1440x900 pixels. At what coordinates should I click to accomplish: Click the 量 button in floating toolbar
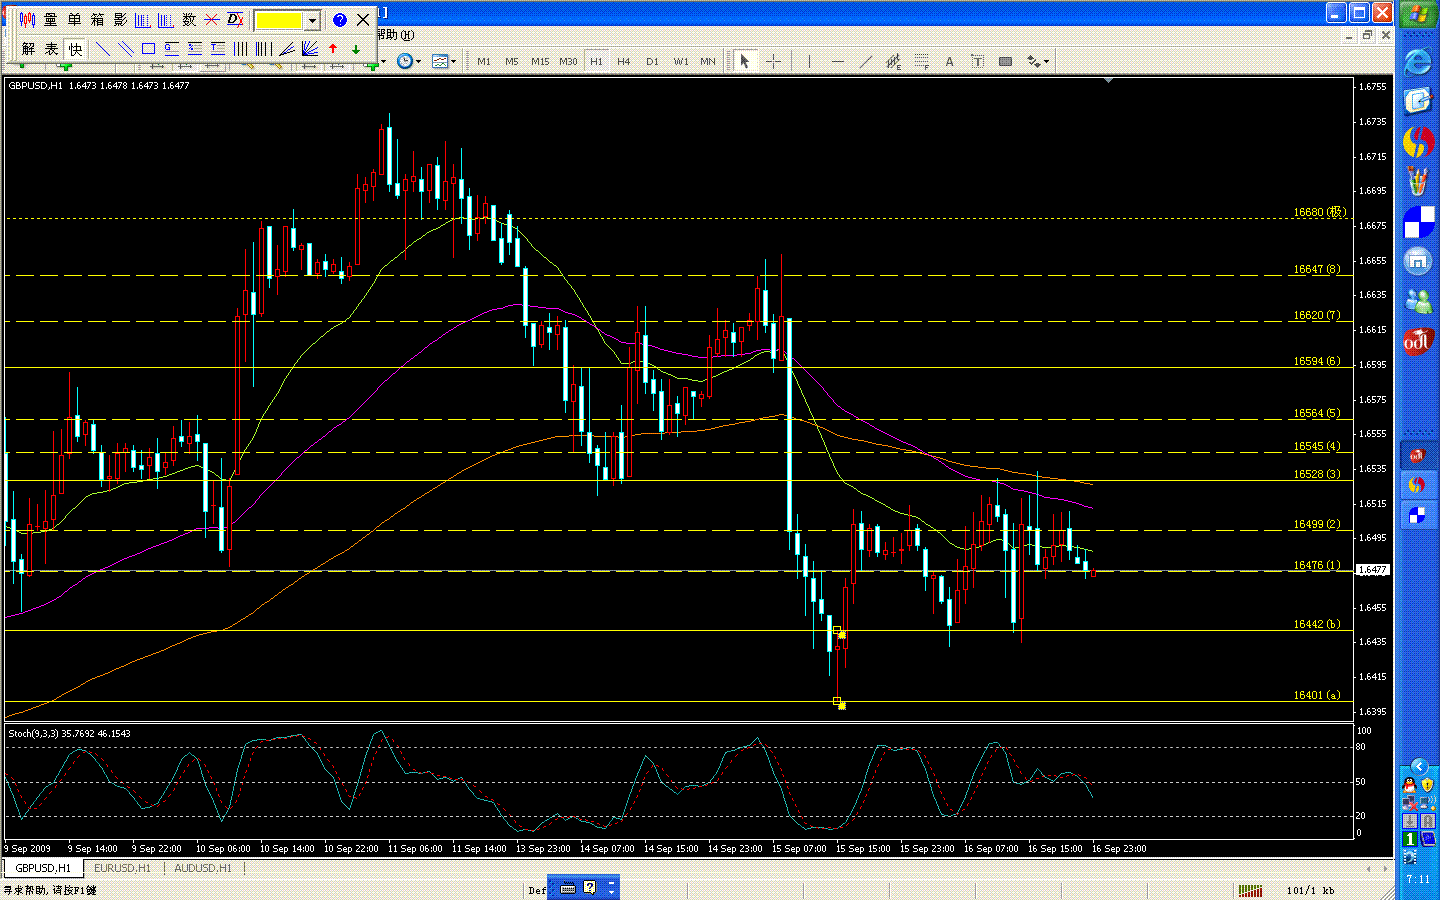(51, 20)
